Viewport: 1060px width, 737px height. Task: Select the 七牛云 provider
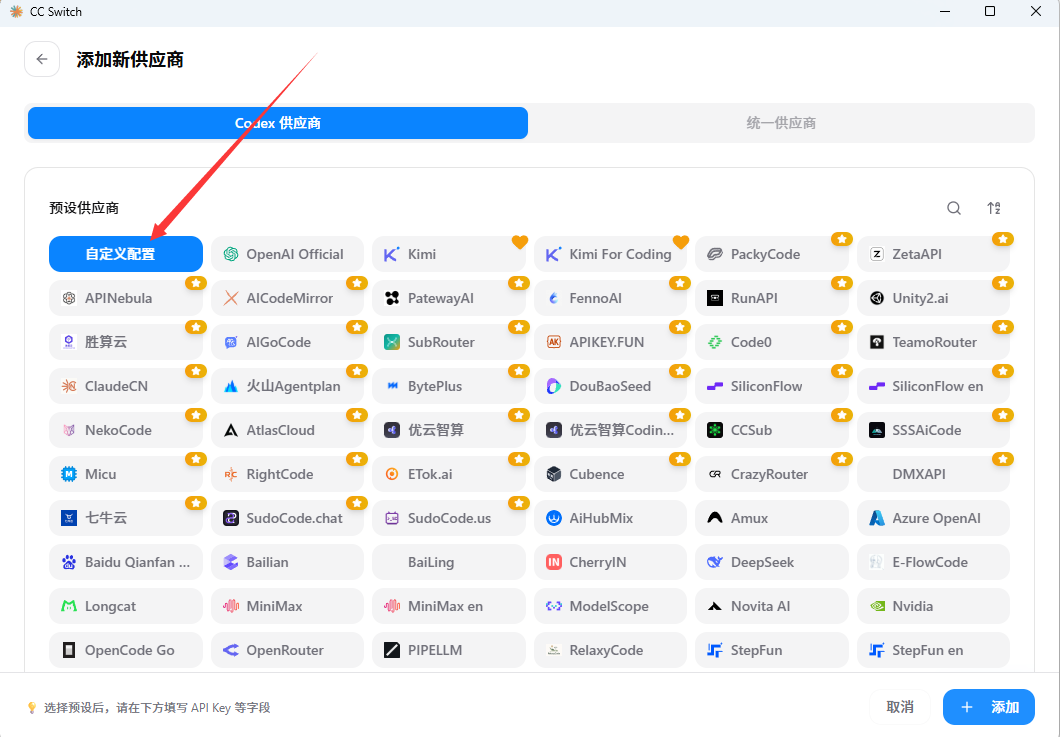coord(126,518)
